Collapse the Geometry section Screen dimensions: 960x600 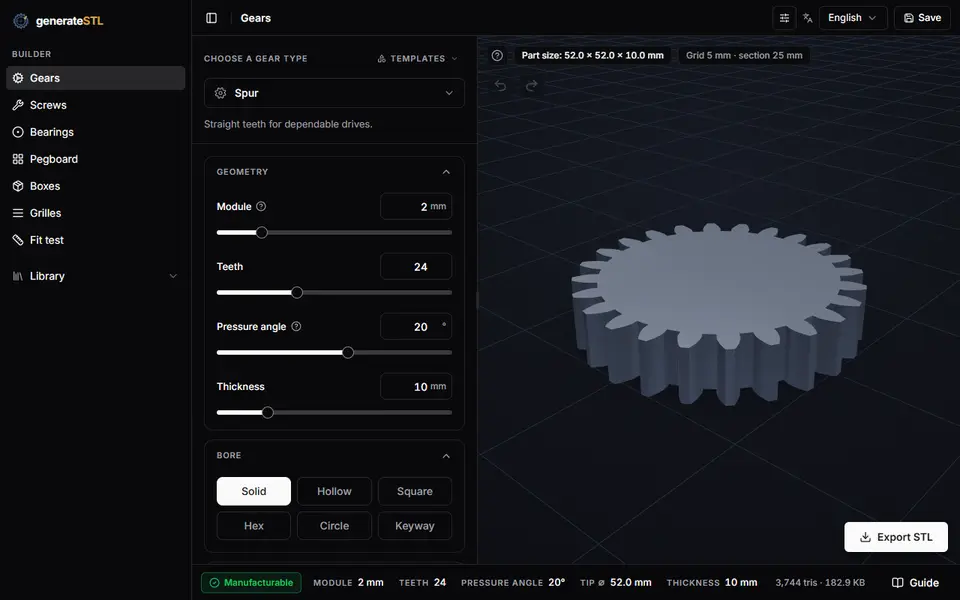(446, 172)
